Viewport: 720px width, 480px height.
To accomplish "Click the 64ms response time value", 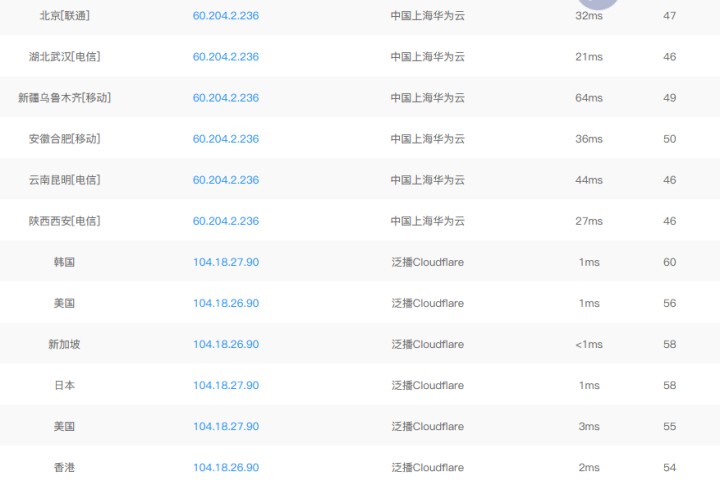I will (589, 98).
